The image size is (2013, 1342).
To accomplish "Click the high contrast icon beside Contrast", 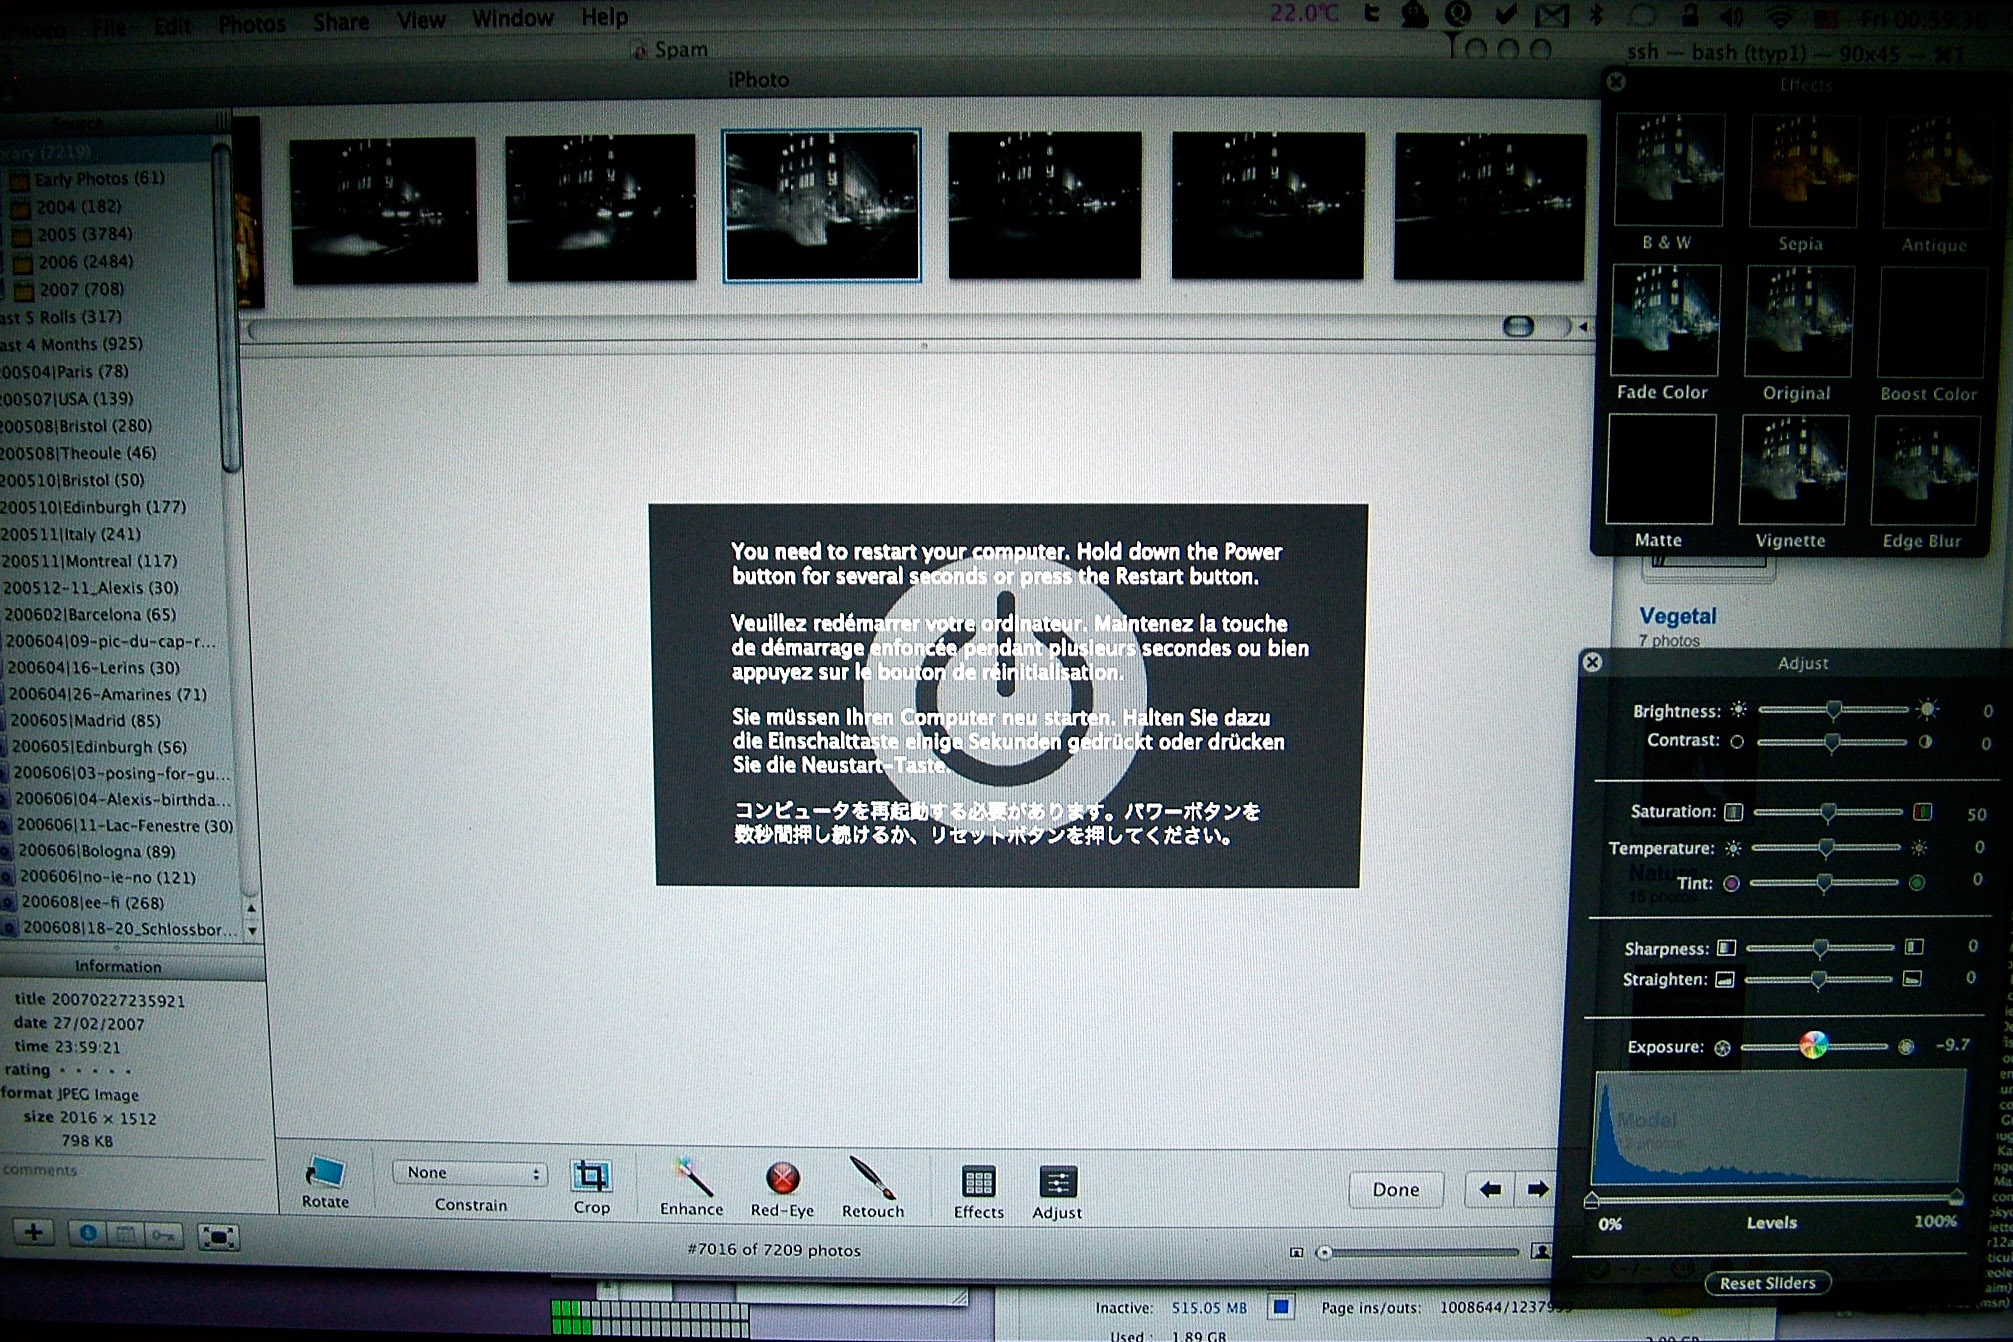I will coord(1925,742).
